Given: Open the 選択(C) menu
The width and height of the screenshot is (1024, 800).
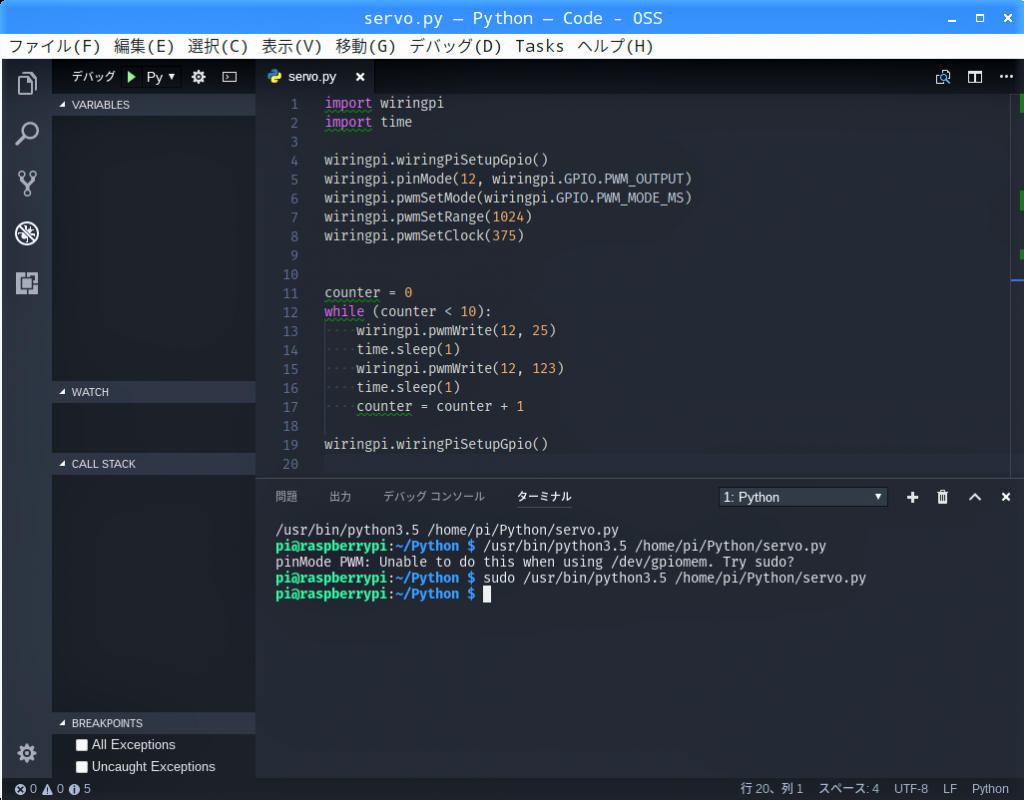Looking at the screenshot, I should tap(217, 46).
